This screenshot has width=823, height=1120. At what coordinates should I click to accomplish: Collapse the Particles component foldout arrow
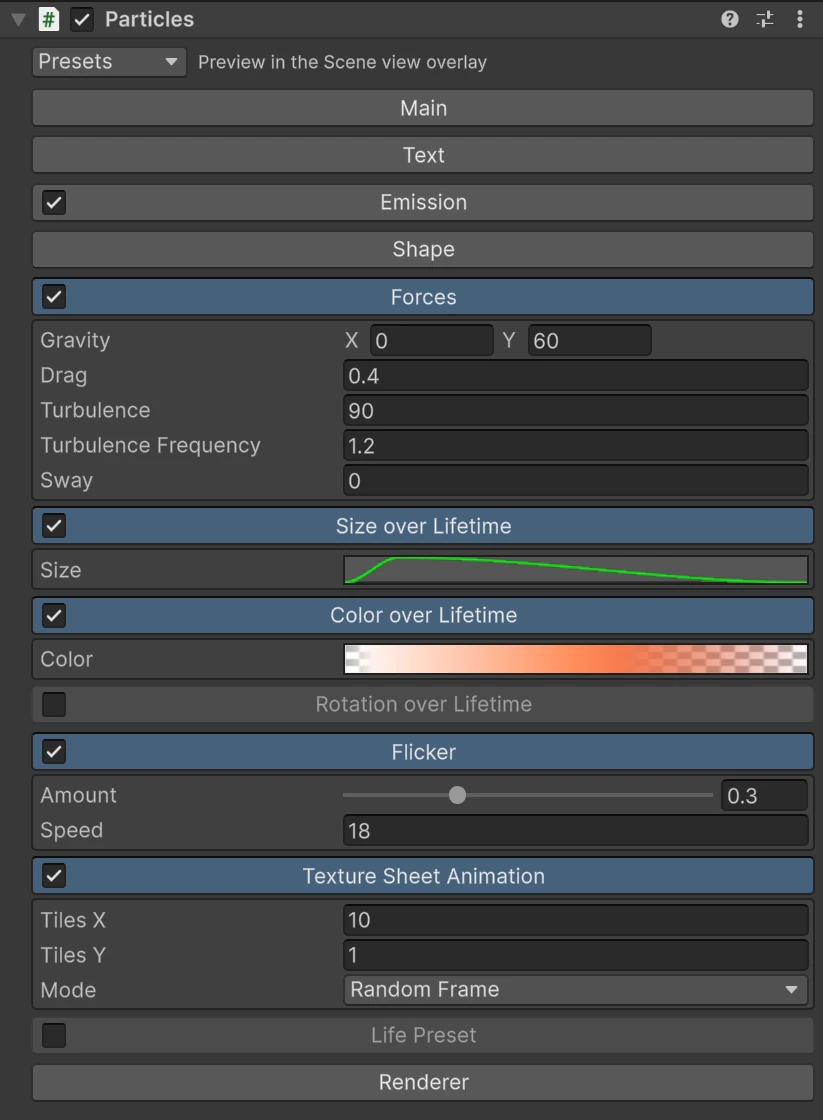pos(19,19)
